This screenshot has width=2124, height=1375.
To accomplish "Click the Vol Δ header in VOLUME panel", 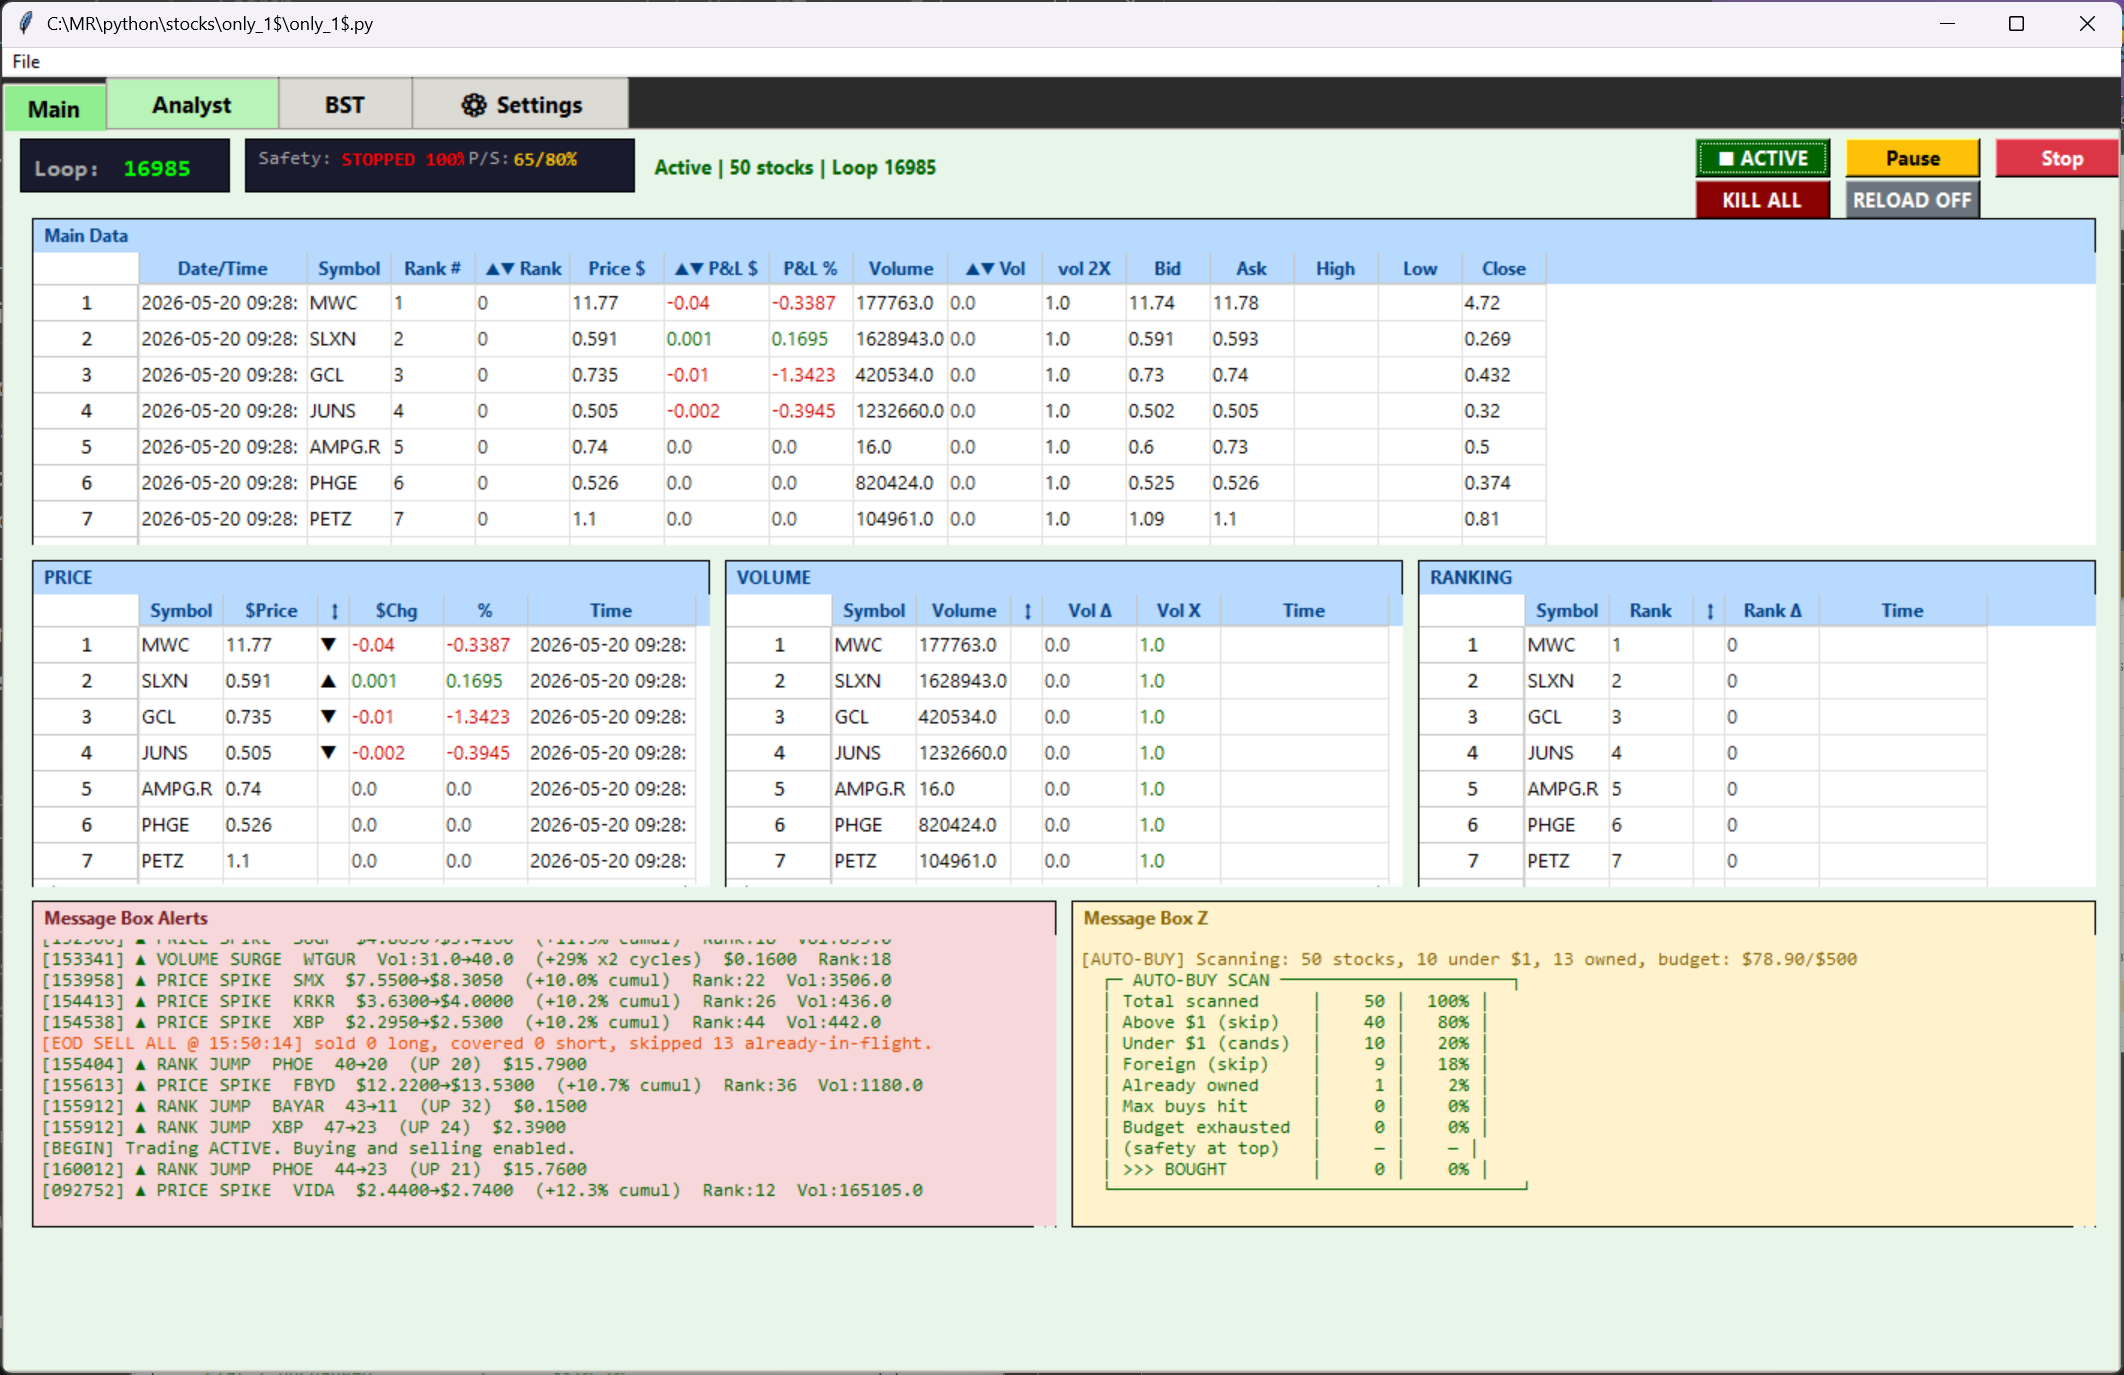I will click(x=1089, y=611).
